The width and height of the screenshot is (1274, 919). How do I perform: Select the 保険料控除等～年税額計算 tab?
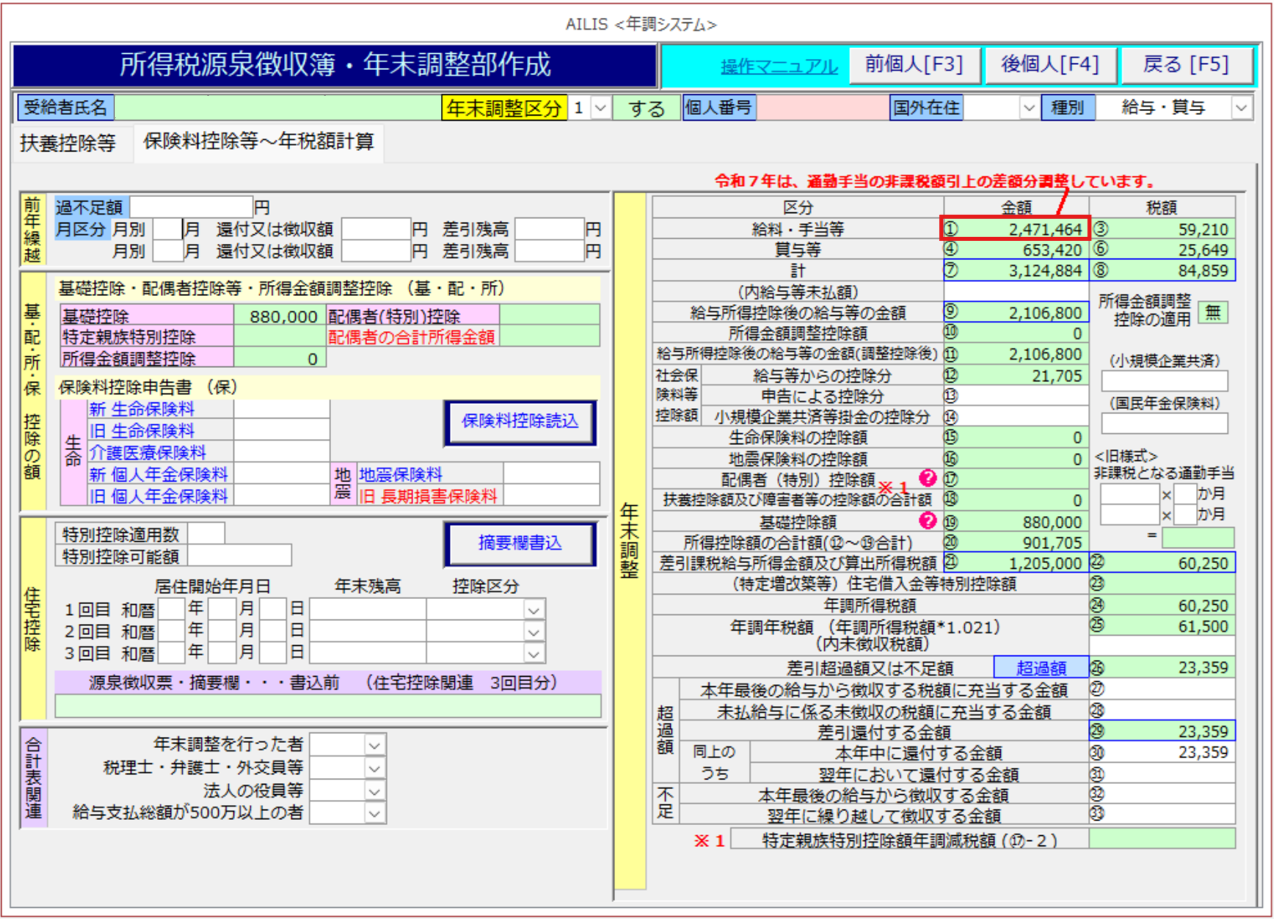256,143
